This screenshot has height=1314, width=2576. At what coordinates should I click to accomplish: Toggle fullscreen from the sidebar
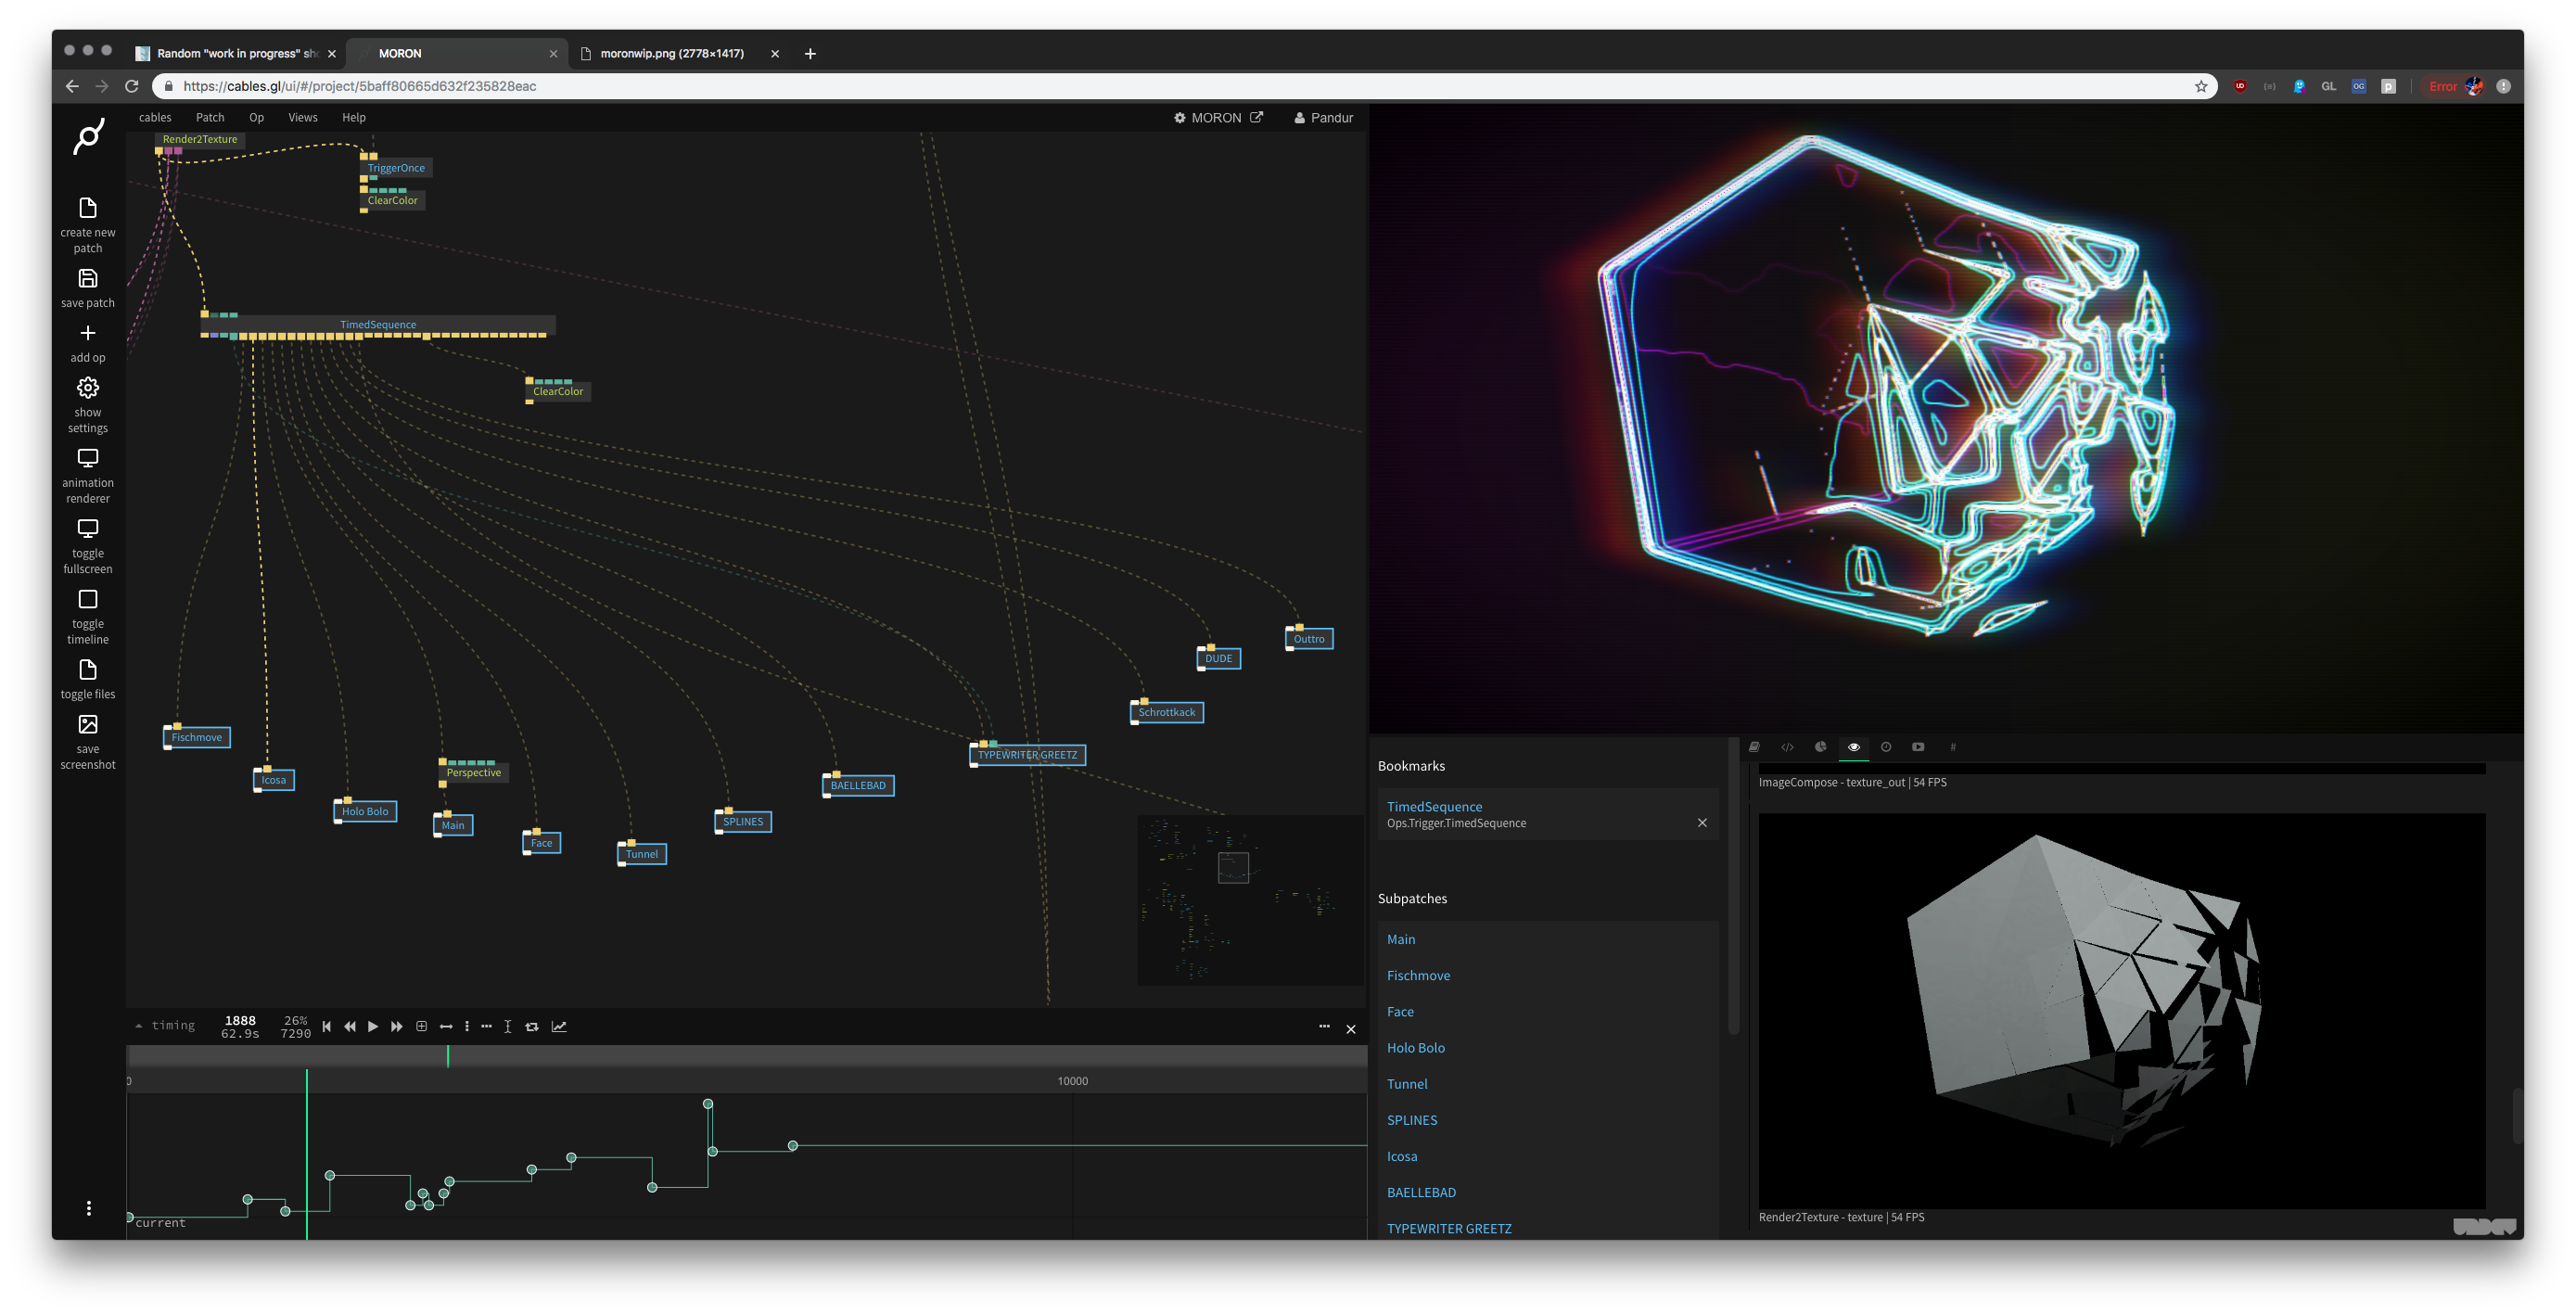click(88, 528)
